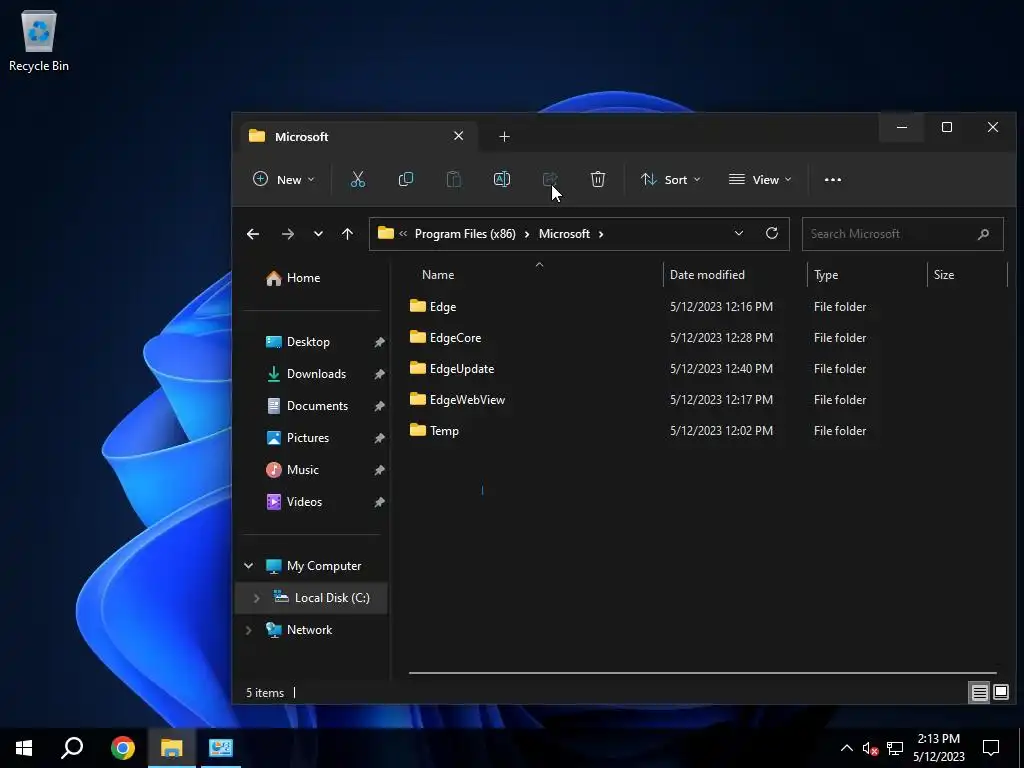Click the network tray icon
1024x768 pixels.
[895, 748]
